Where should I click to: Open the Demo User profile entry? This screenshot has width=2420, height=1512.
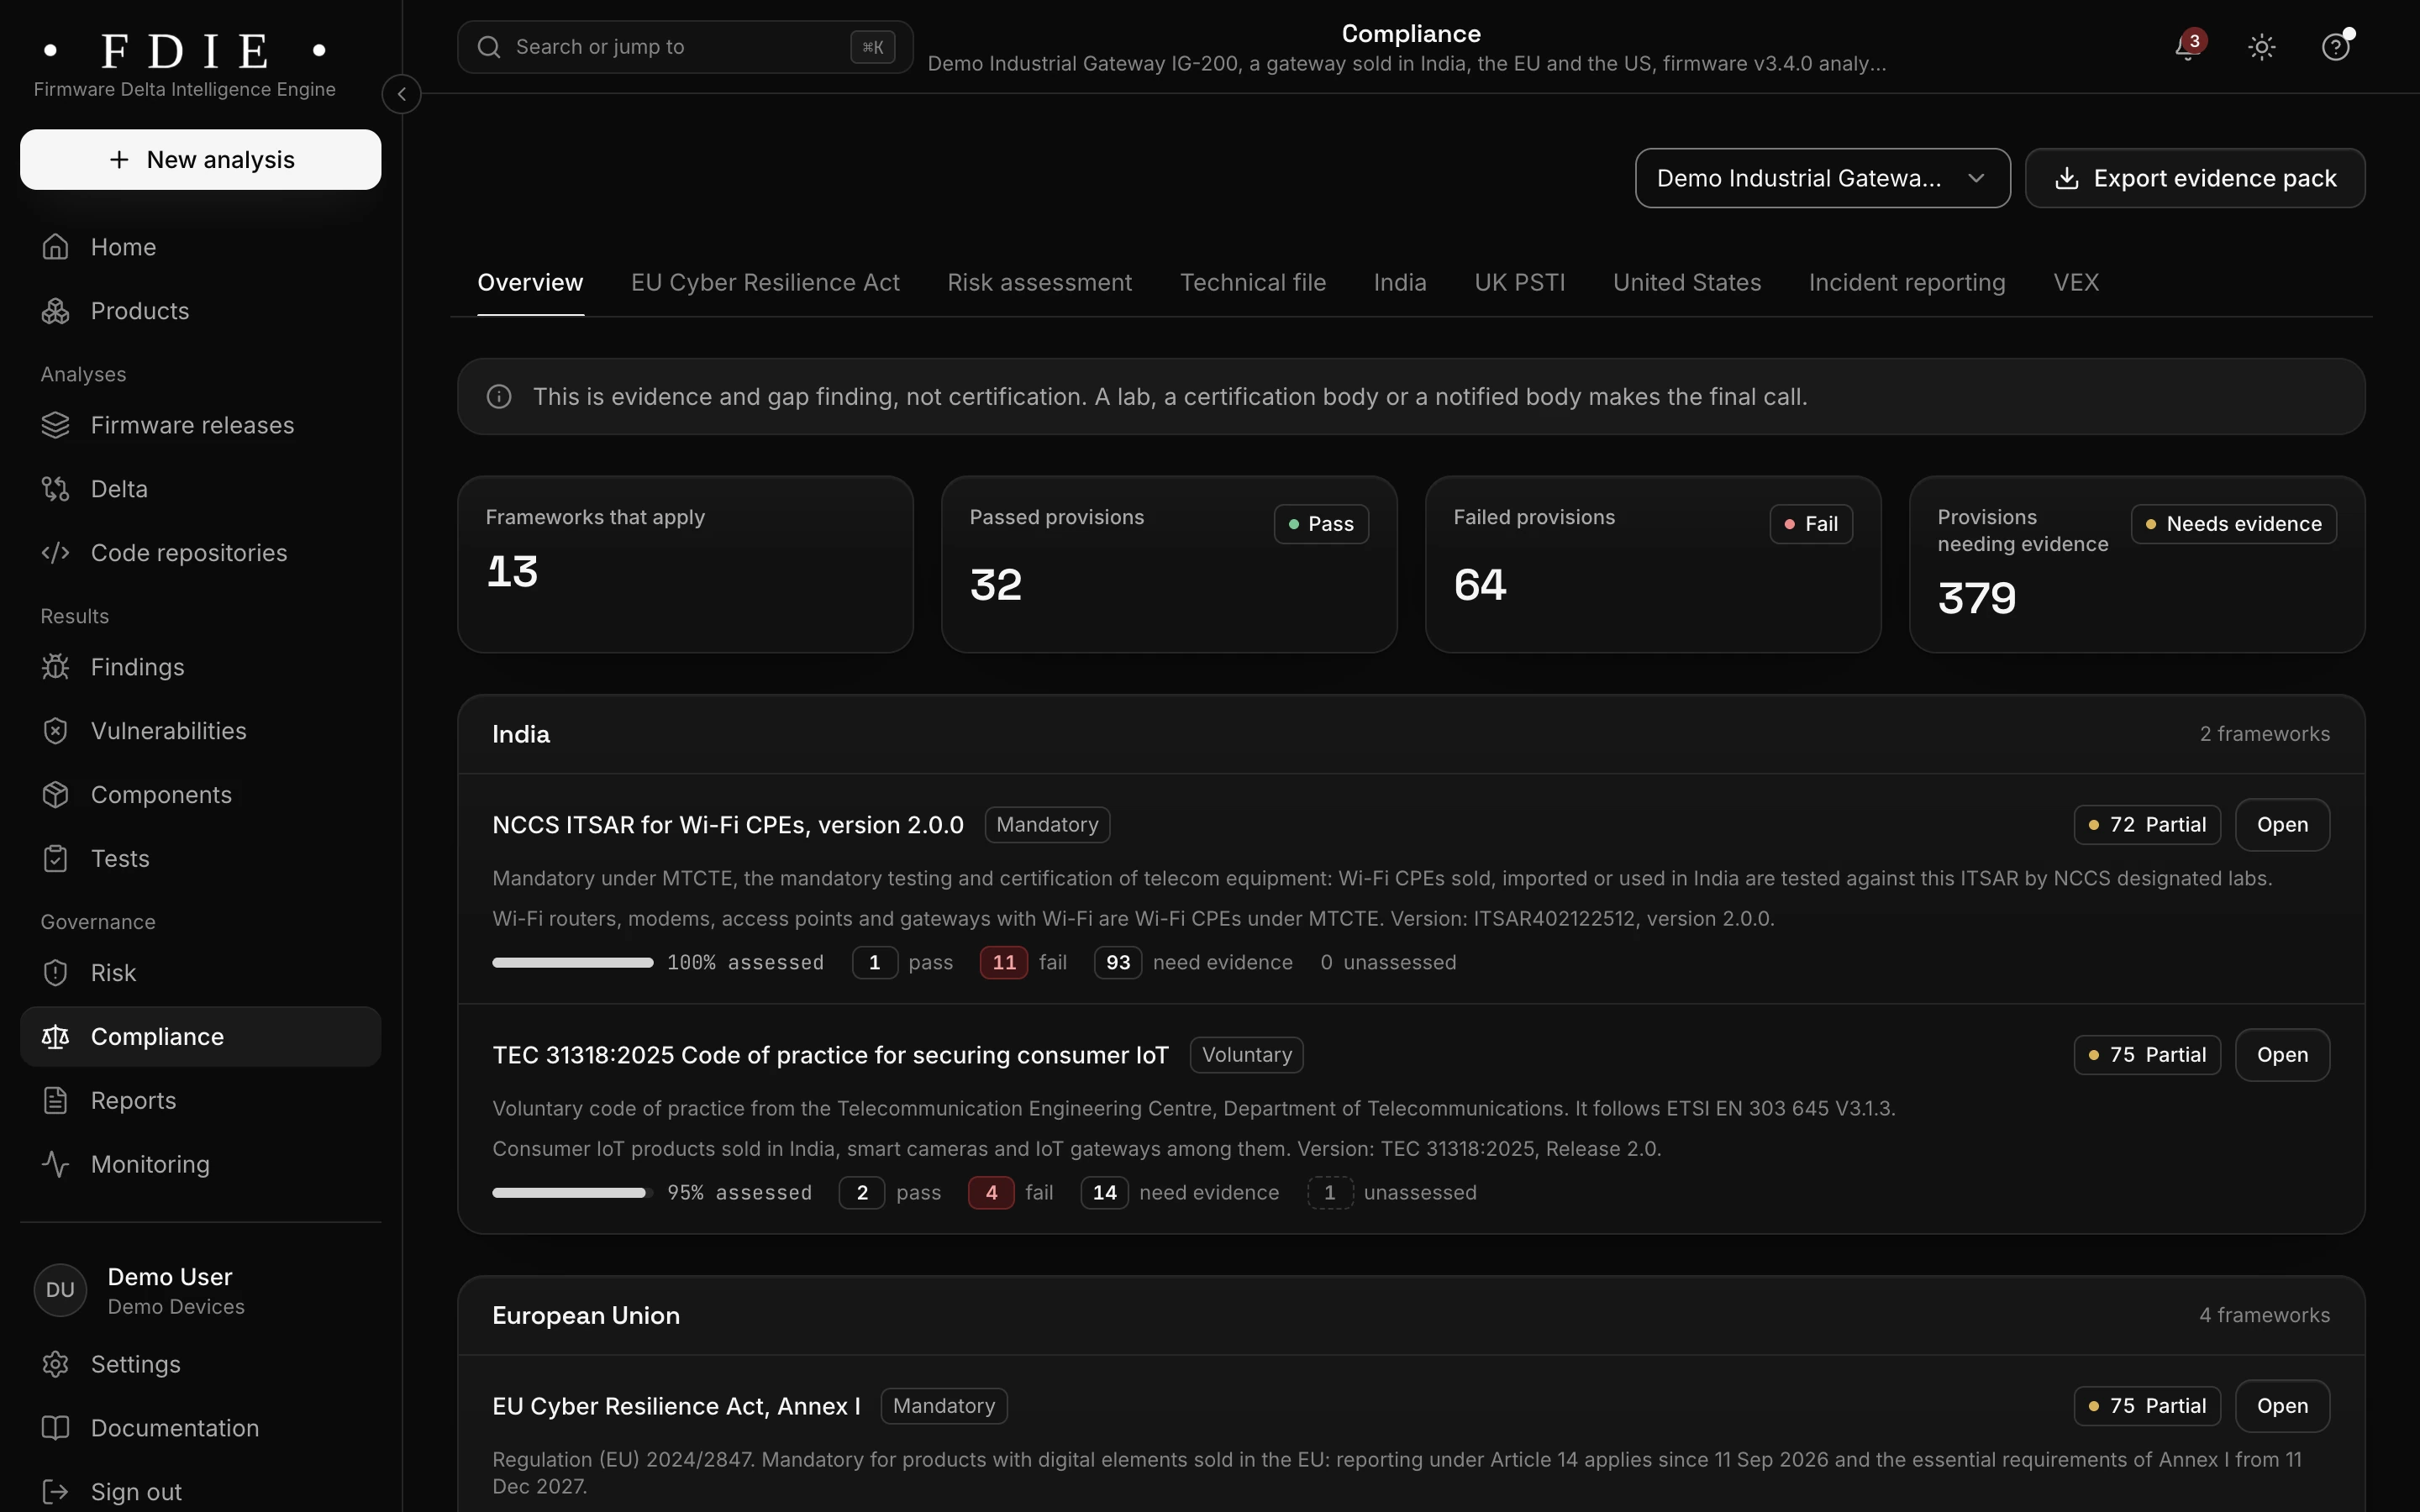tap(200, 1291)
